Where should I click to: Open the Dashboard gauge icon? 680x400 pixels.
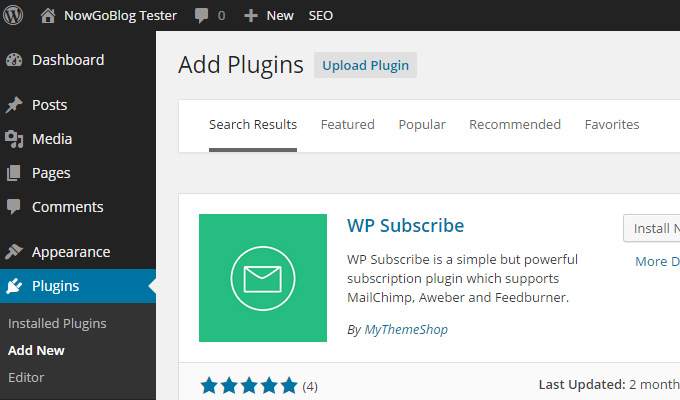point(14,60)
